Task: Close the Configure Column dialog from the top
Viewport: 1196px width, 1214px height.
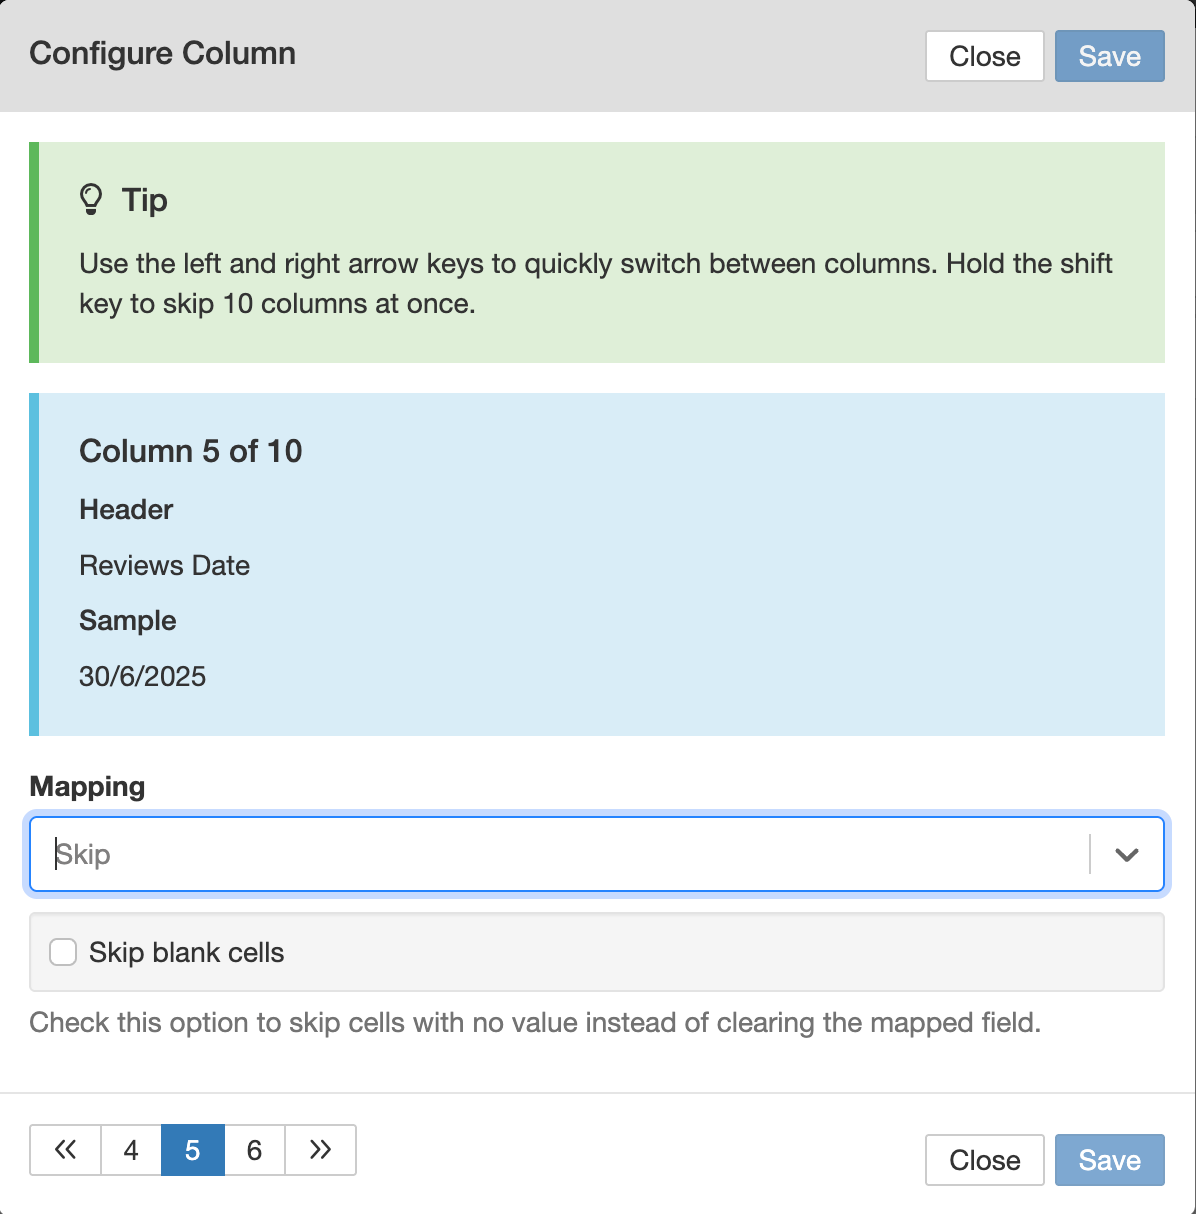Action: [x=984, y=56]
